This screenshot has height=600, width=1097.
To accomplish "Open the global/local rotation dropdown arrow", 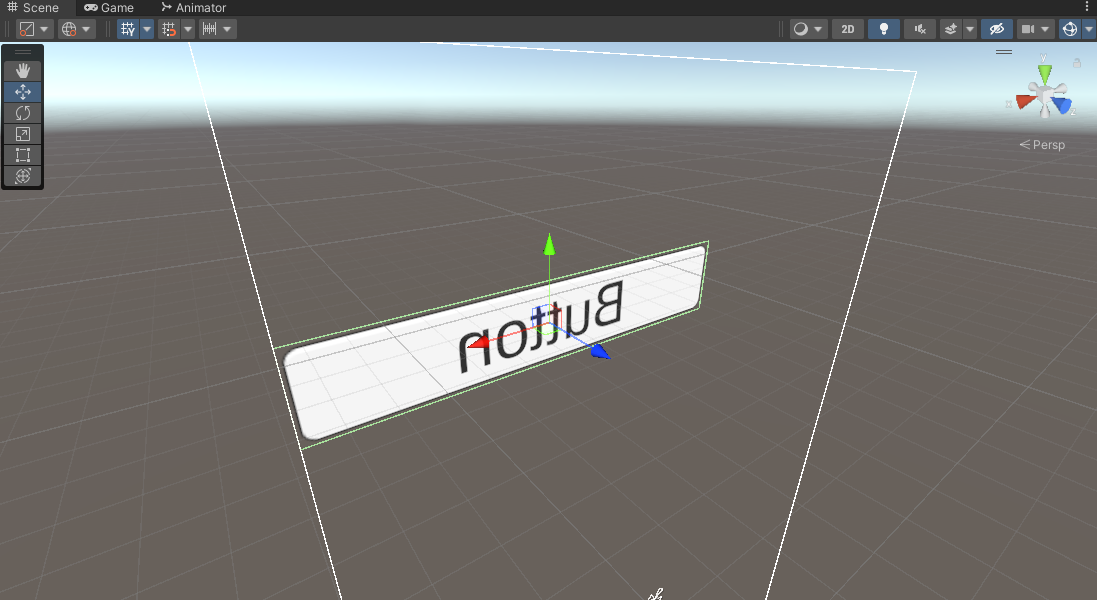I will click(86, 29).
